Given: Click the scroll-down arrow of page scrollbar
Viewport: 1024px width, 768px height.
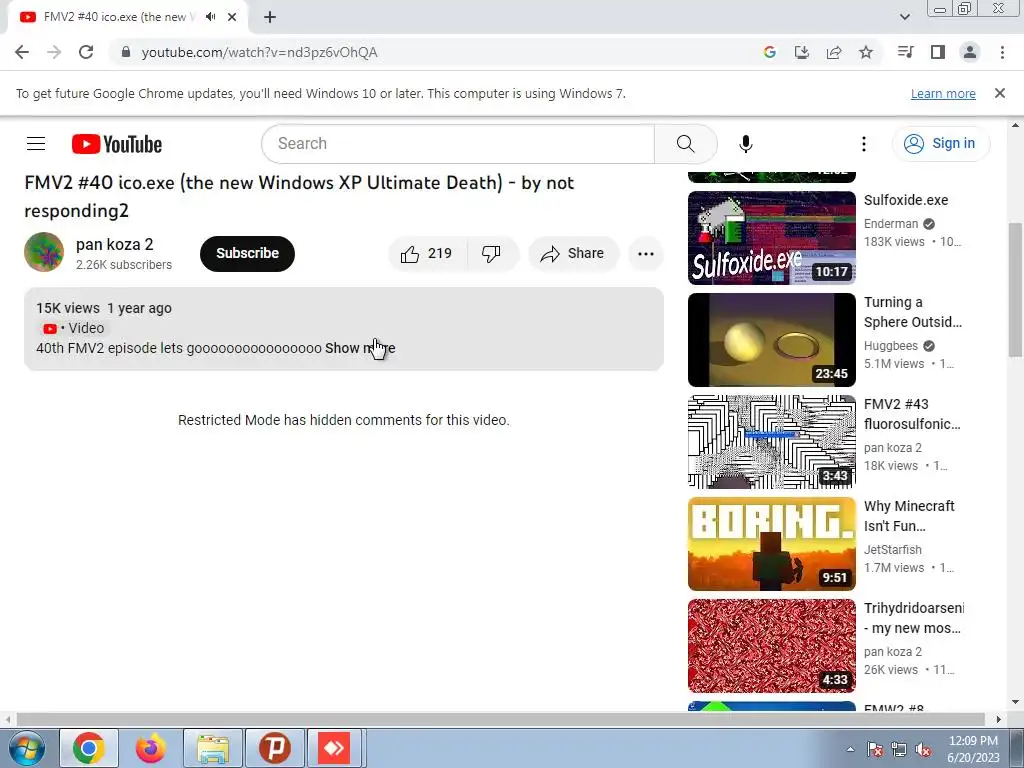Looking at the screenshot, I should tap(1015, 703).
